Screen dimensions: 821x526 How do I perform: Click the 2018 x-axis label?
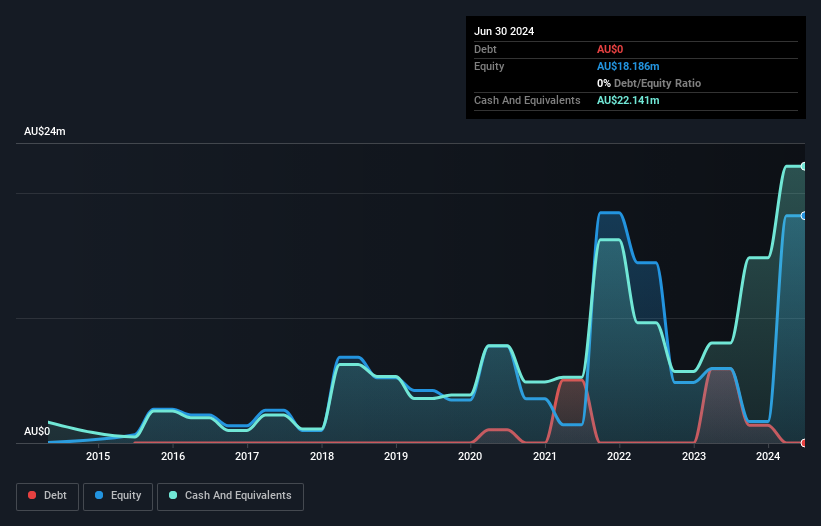pos(321,456)
